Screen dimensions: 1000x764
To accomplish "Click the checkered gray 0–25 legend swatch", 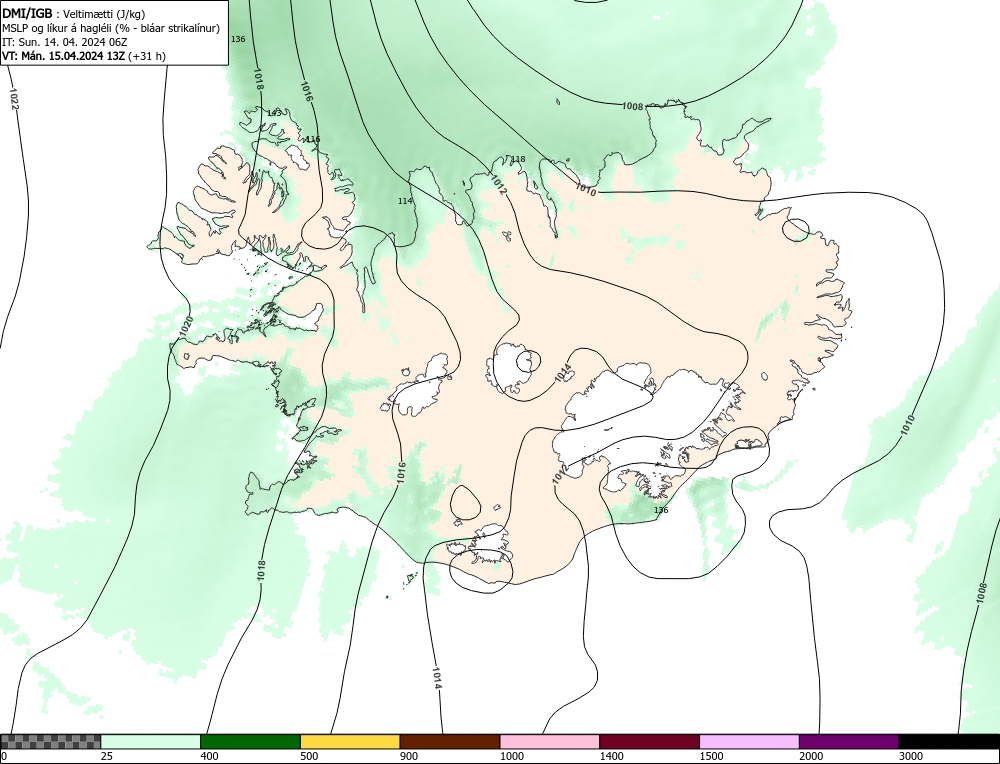I will 50,741.
